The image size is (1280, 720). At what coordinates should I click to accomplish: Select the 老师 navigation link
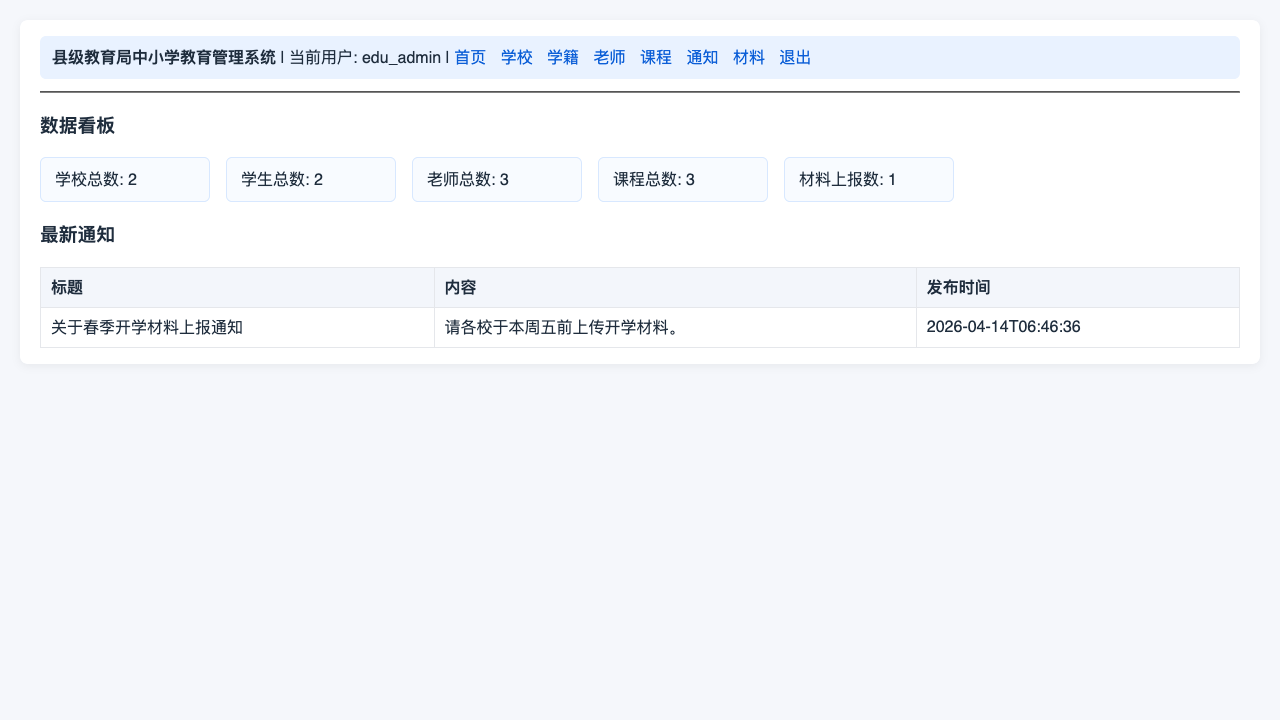(x=610, y=58)
